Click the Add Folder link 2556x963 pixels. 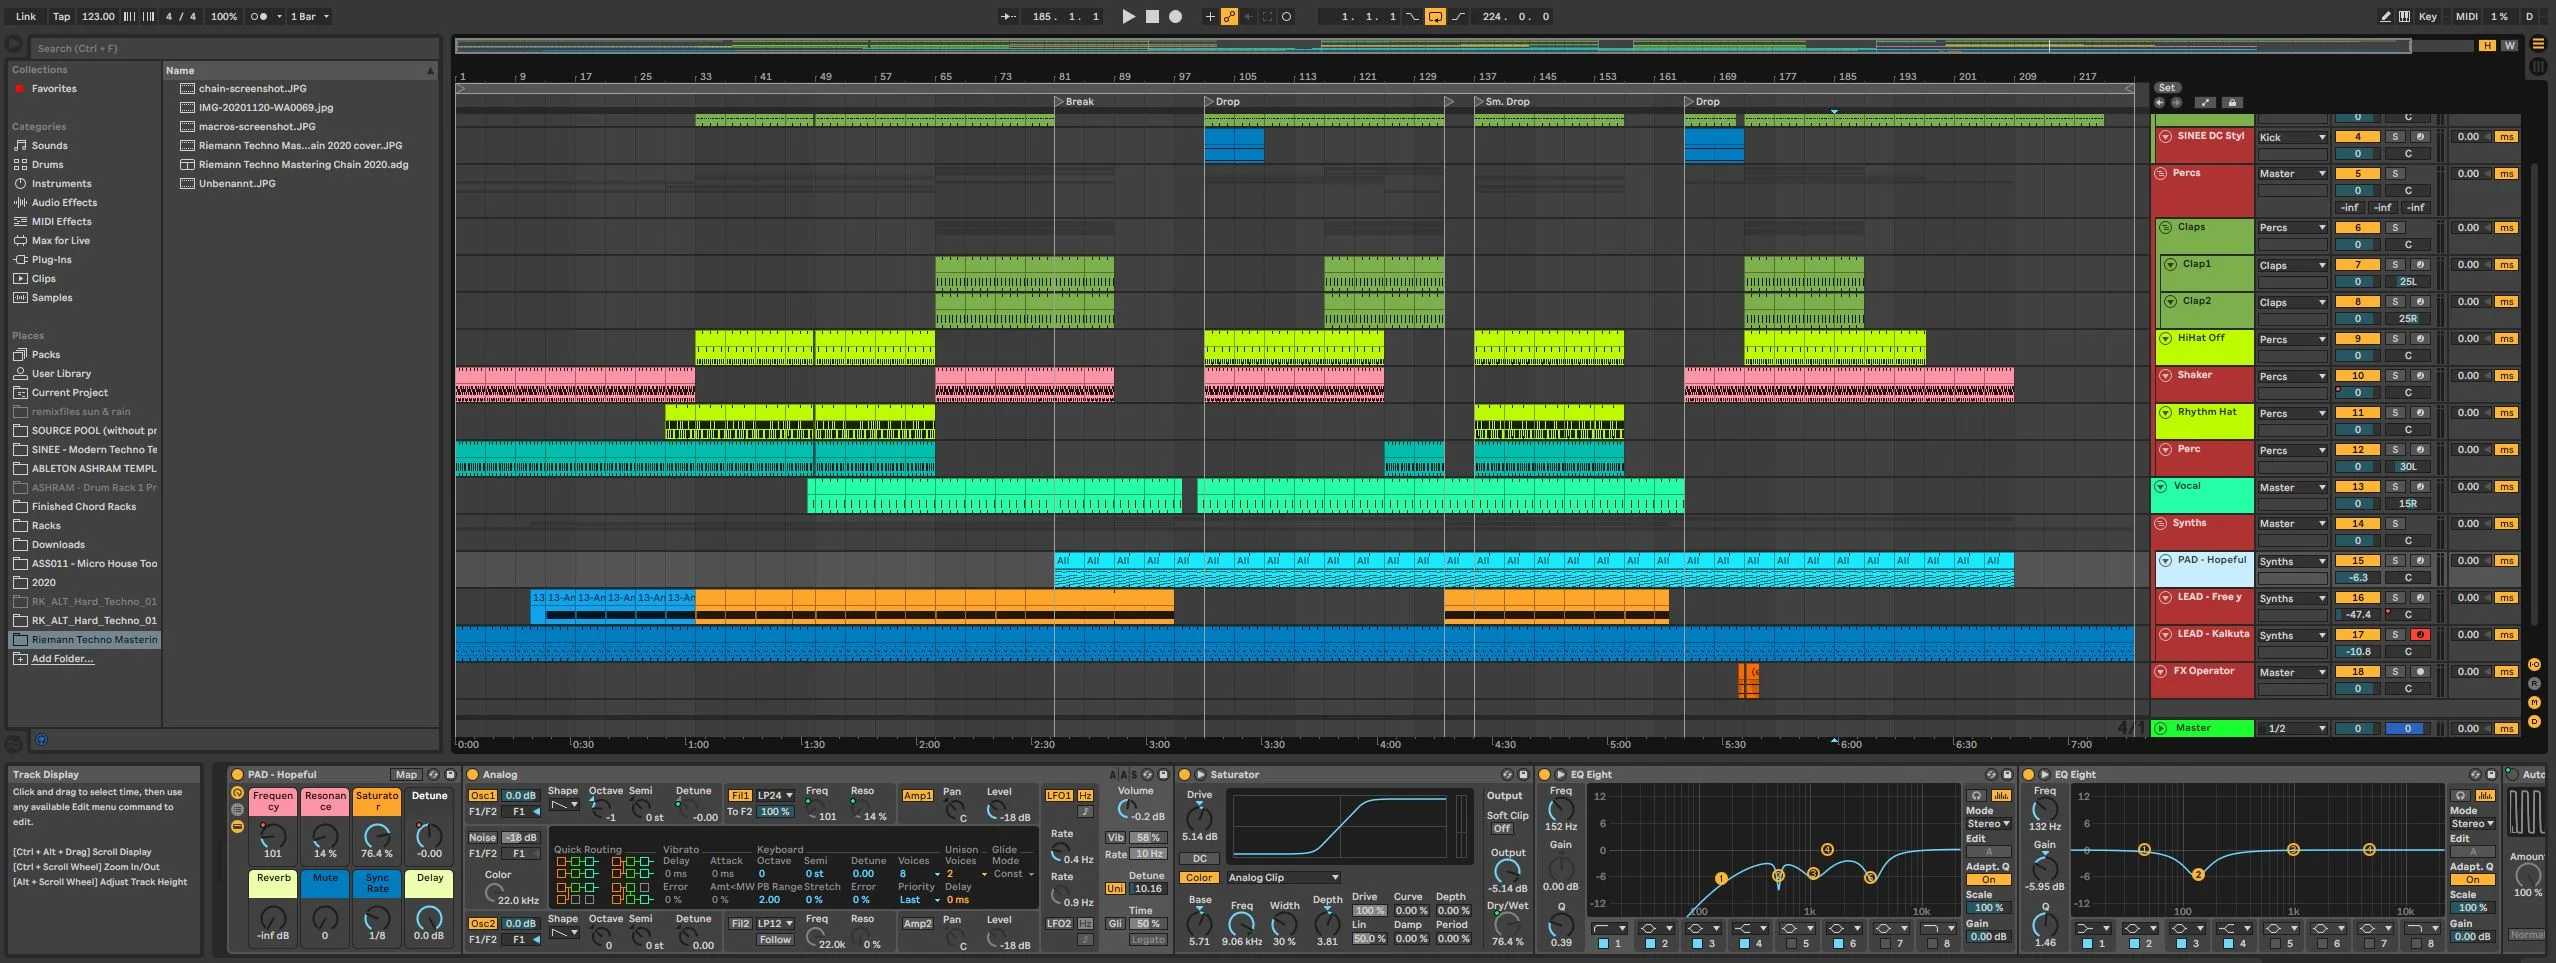pyautogui.click(x=62, y=659)
